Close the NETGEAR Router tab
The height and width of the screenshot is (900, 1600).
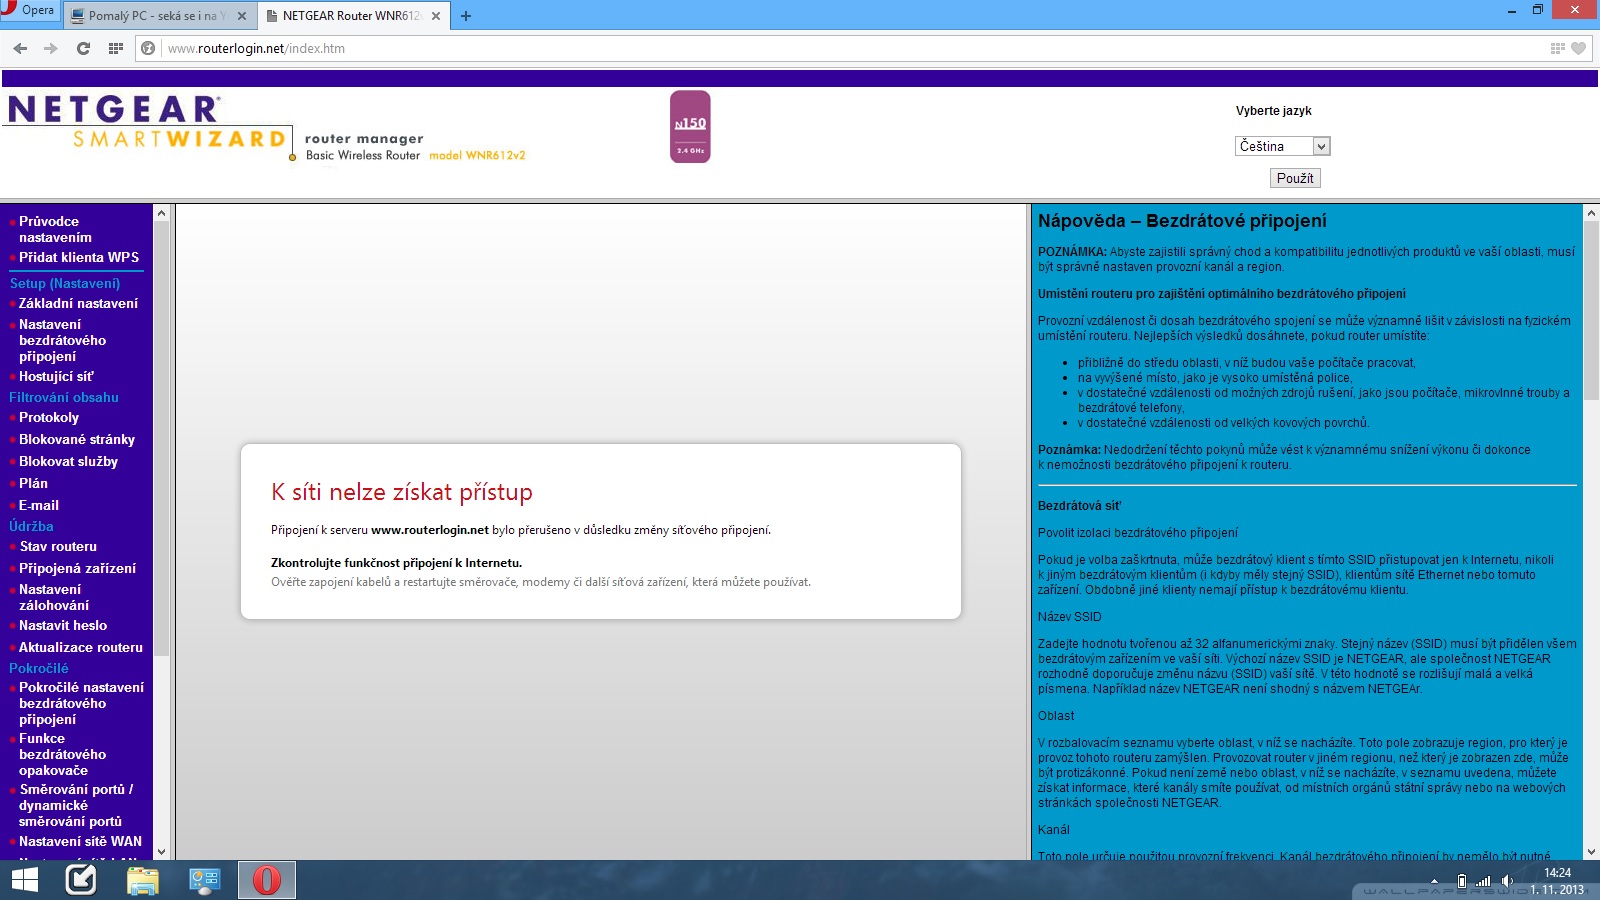pos(436,16)
